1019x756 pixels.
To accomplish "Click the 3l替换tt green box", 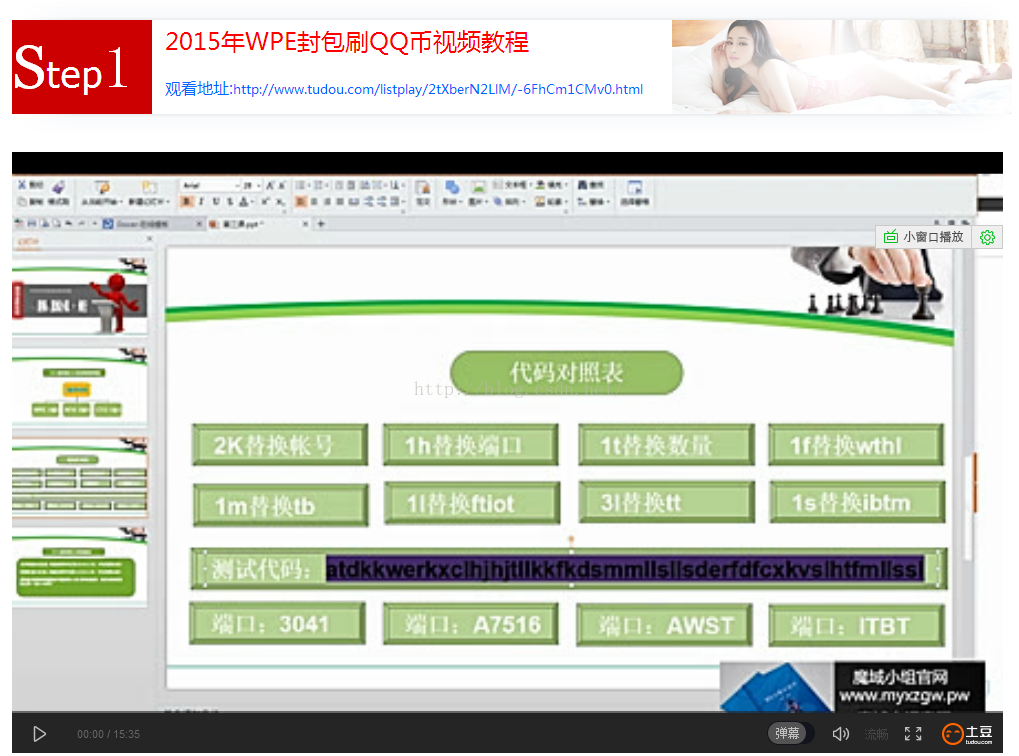I will pos(666,502).
